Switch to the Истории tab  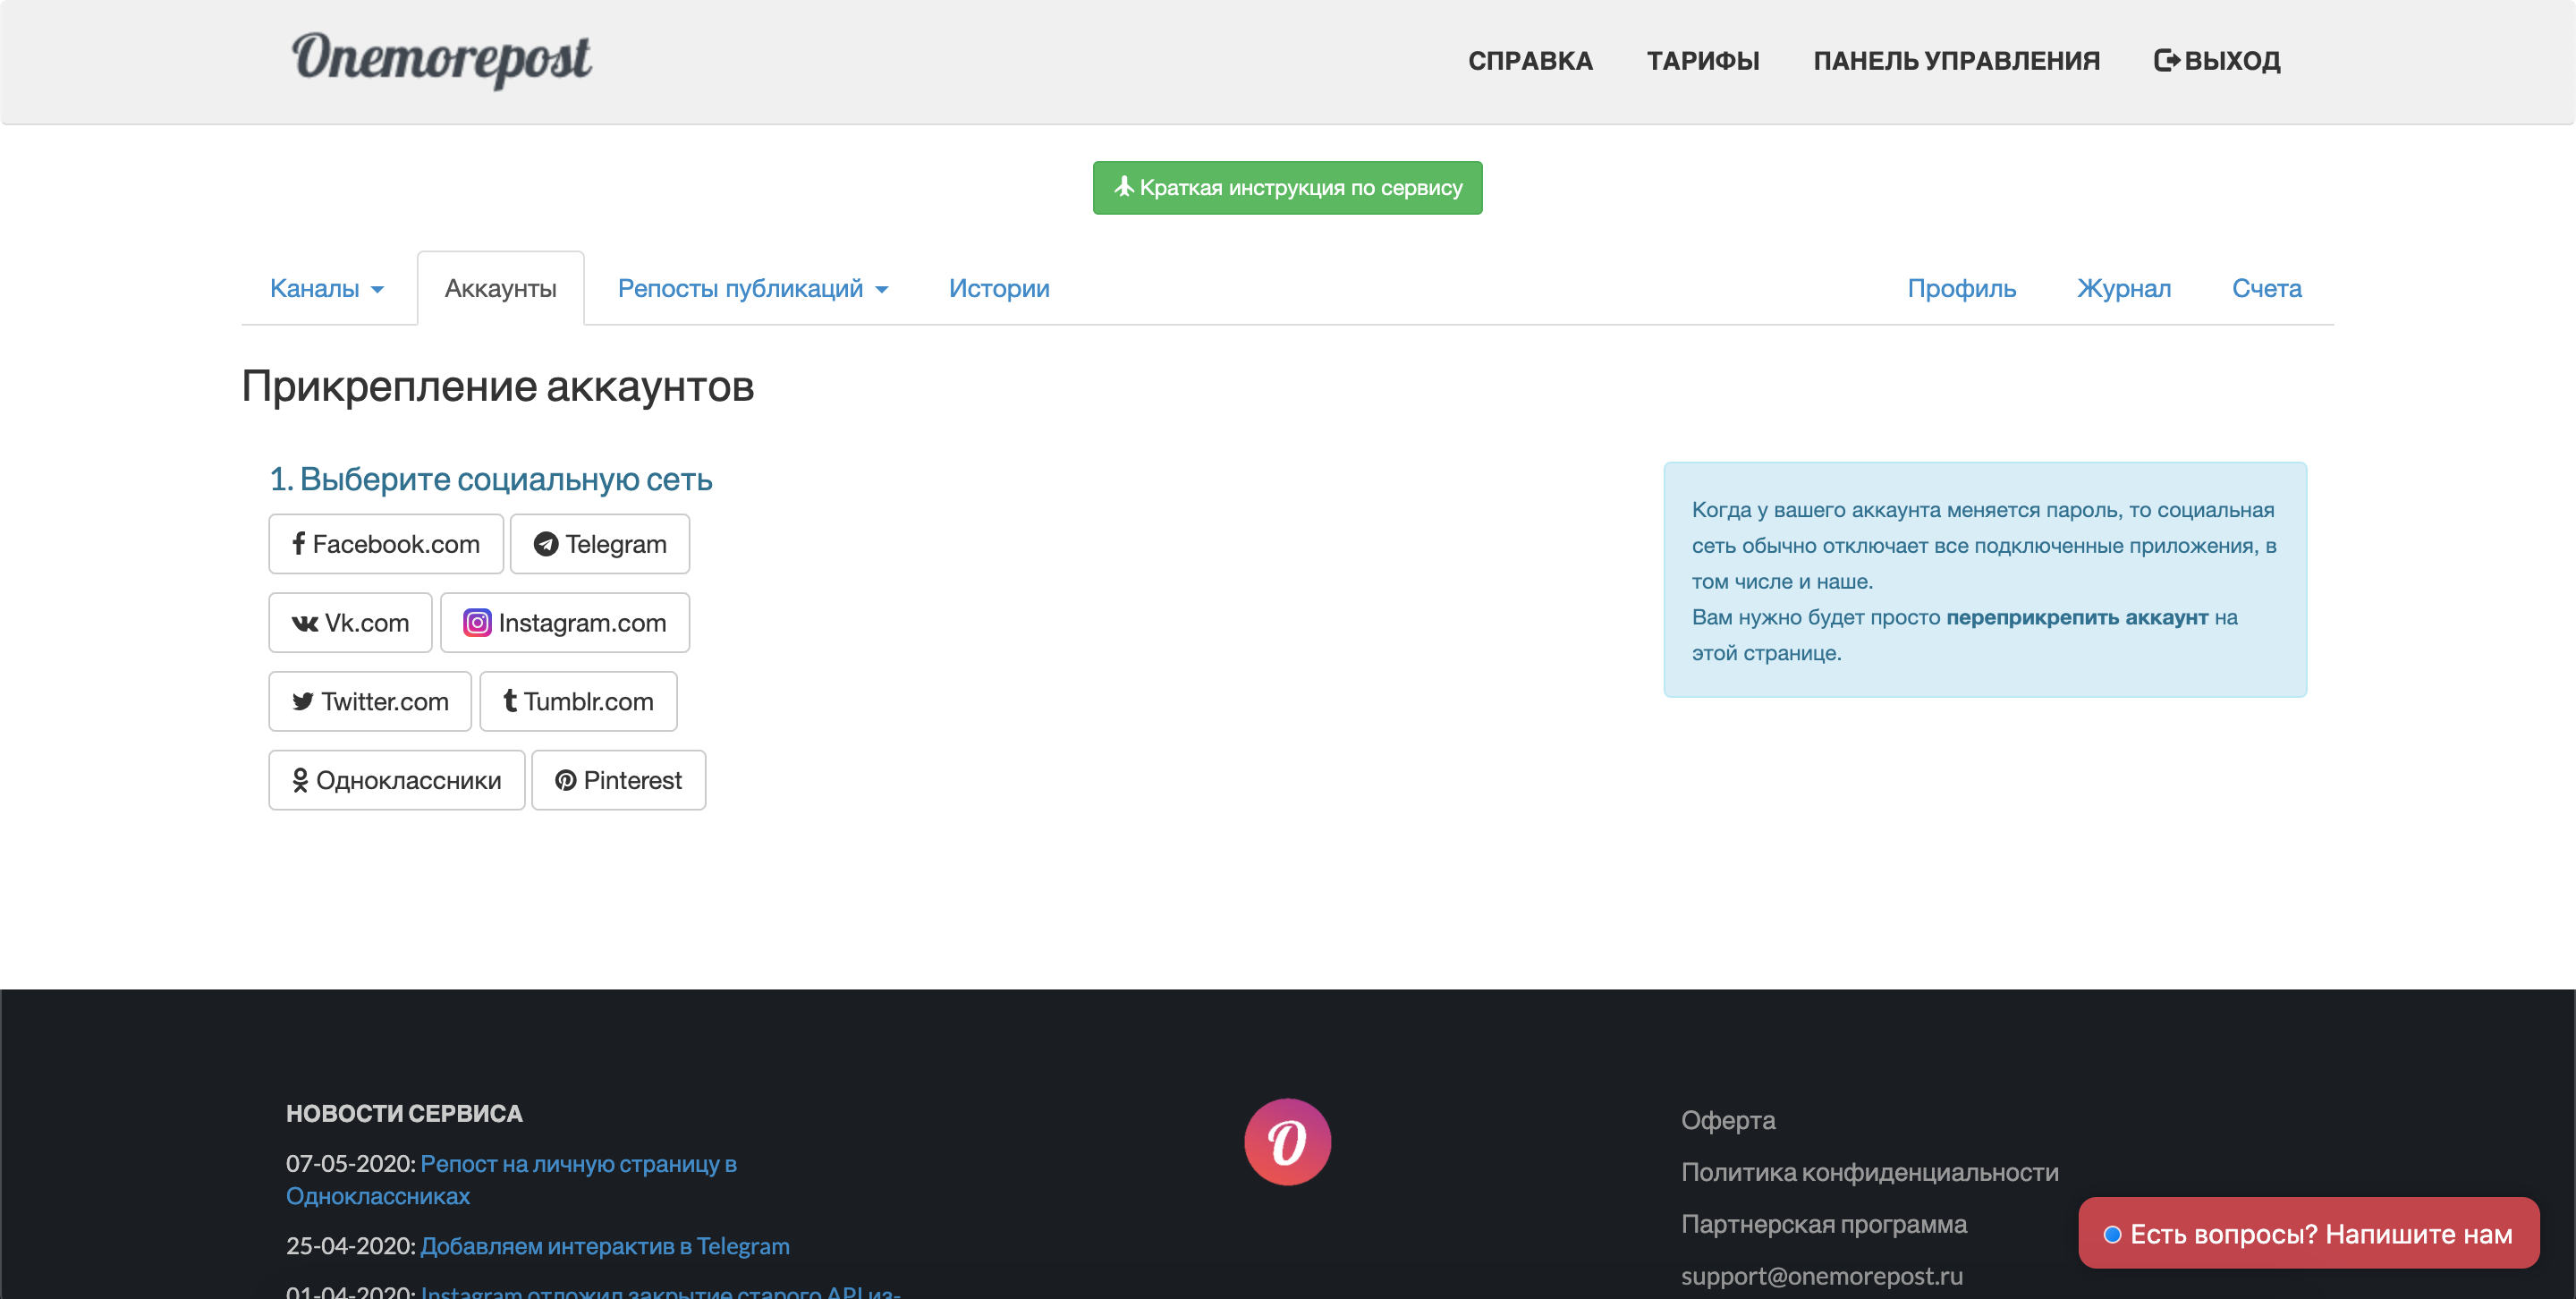tap(999, 288)
